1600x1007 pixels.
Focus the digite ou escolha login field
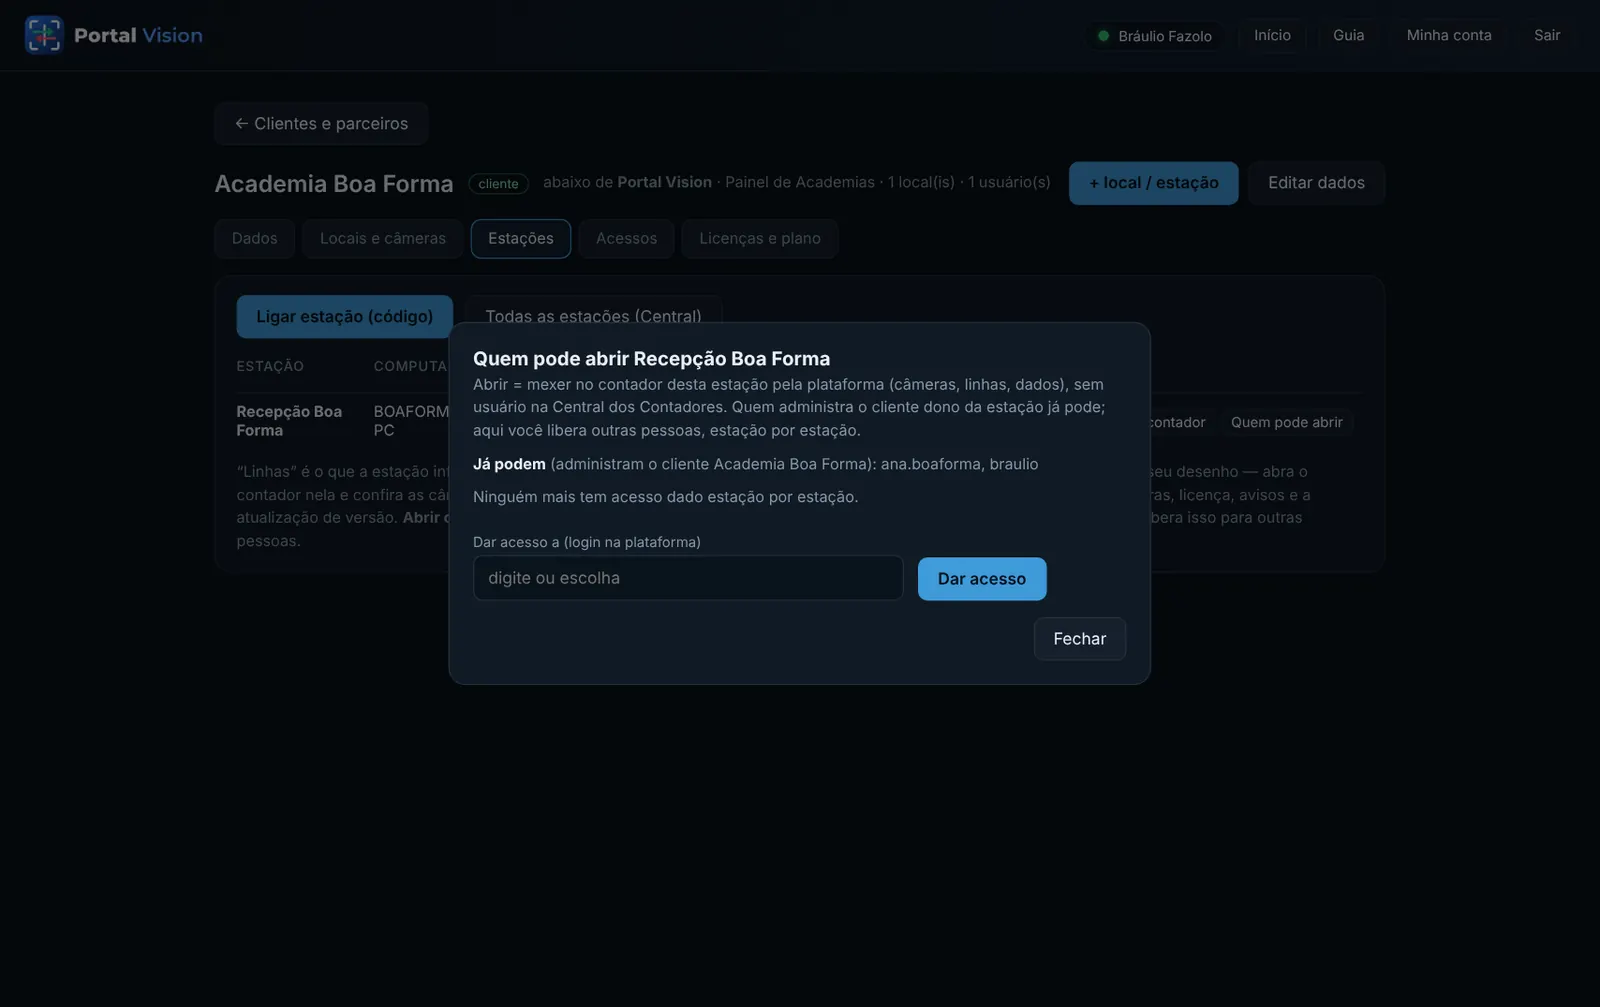tap(688, 578)
